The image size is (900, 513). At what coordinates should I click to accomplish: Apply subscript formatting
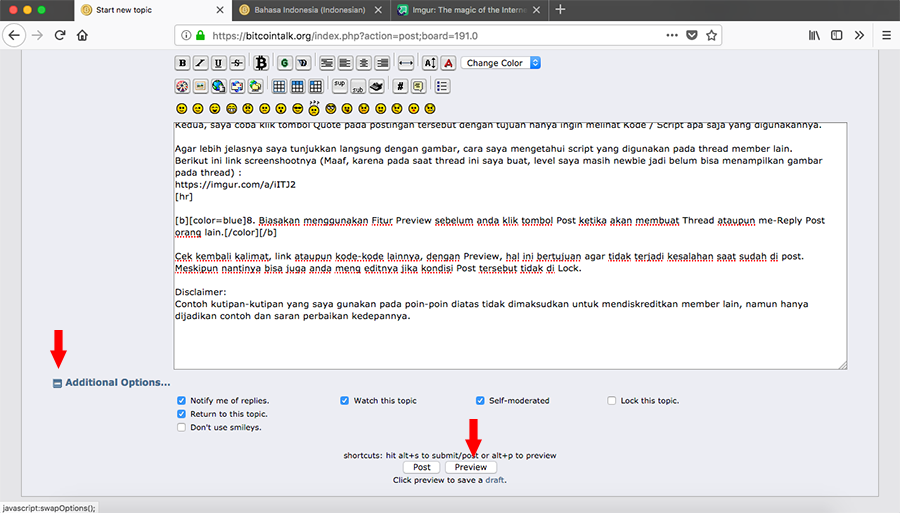[x=358, y=87]
